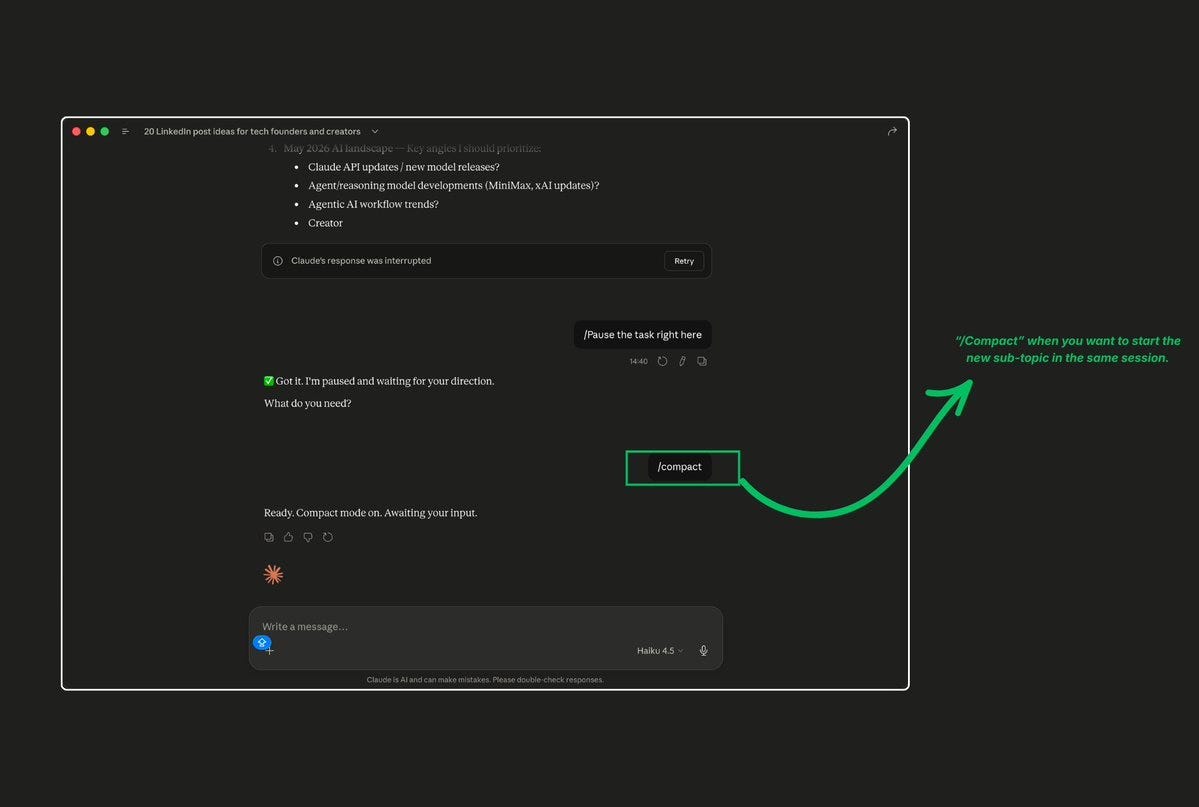
Task: Focus the 'Write a message…' input
Action: pos(485,626)
